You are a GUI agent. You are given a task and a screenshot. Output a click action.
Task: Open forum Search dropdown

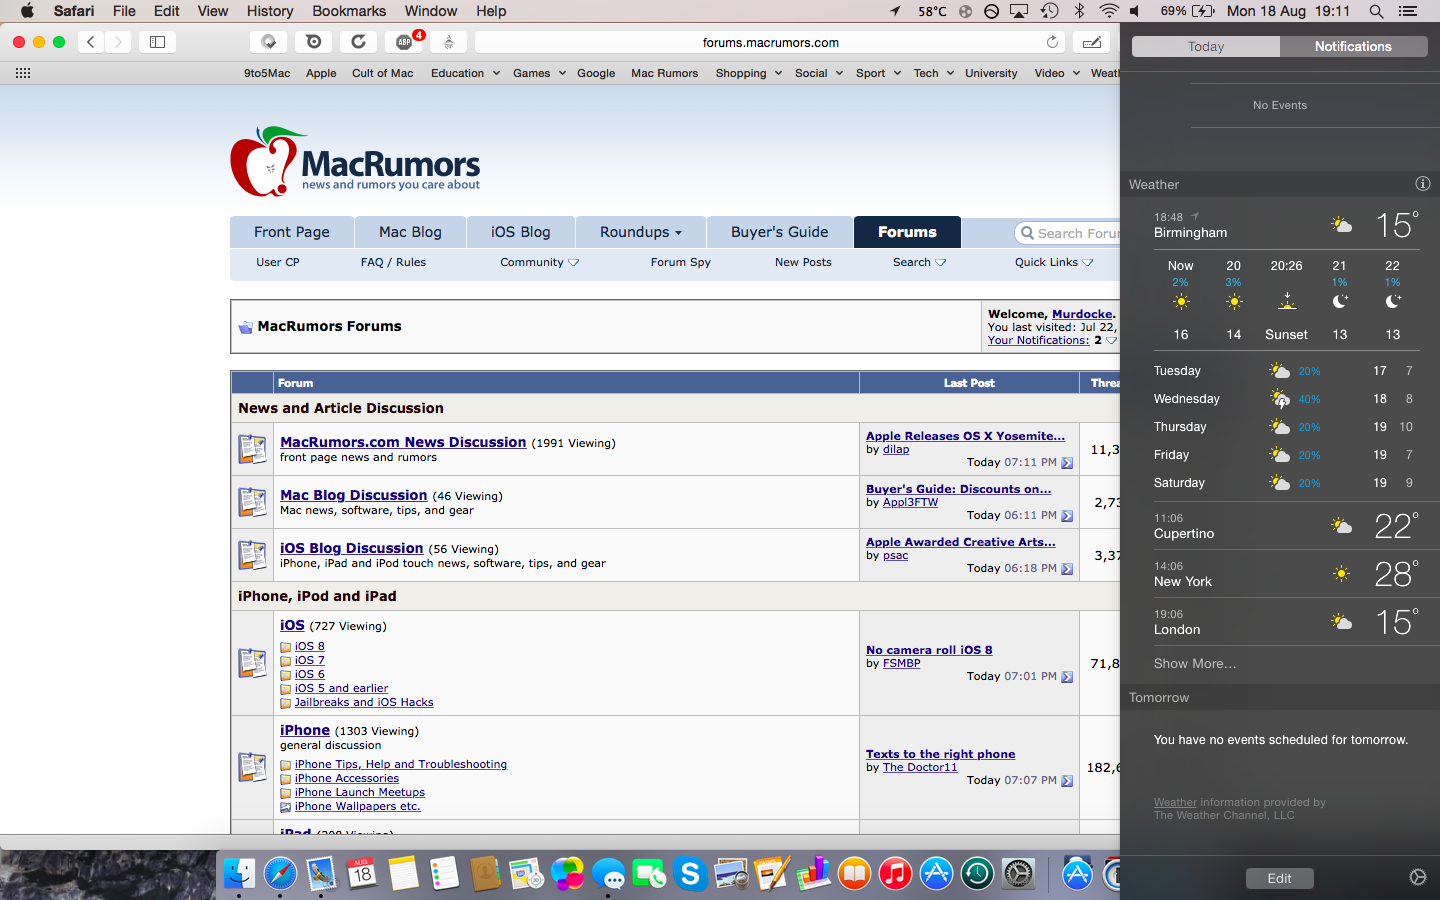coord(919,262)
